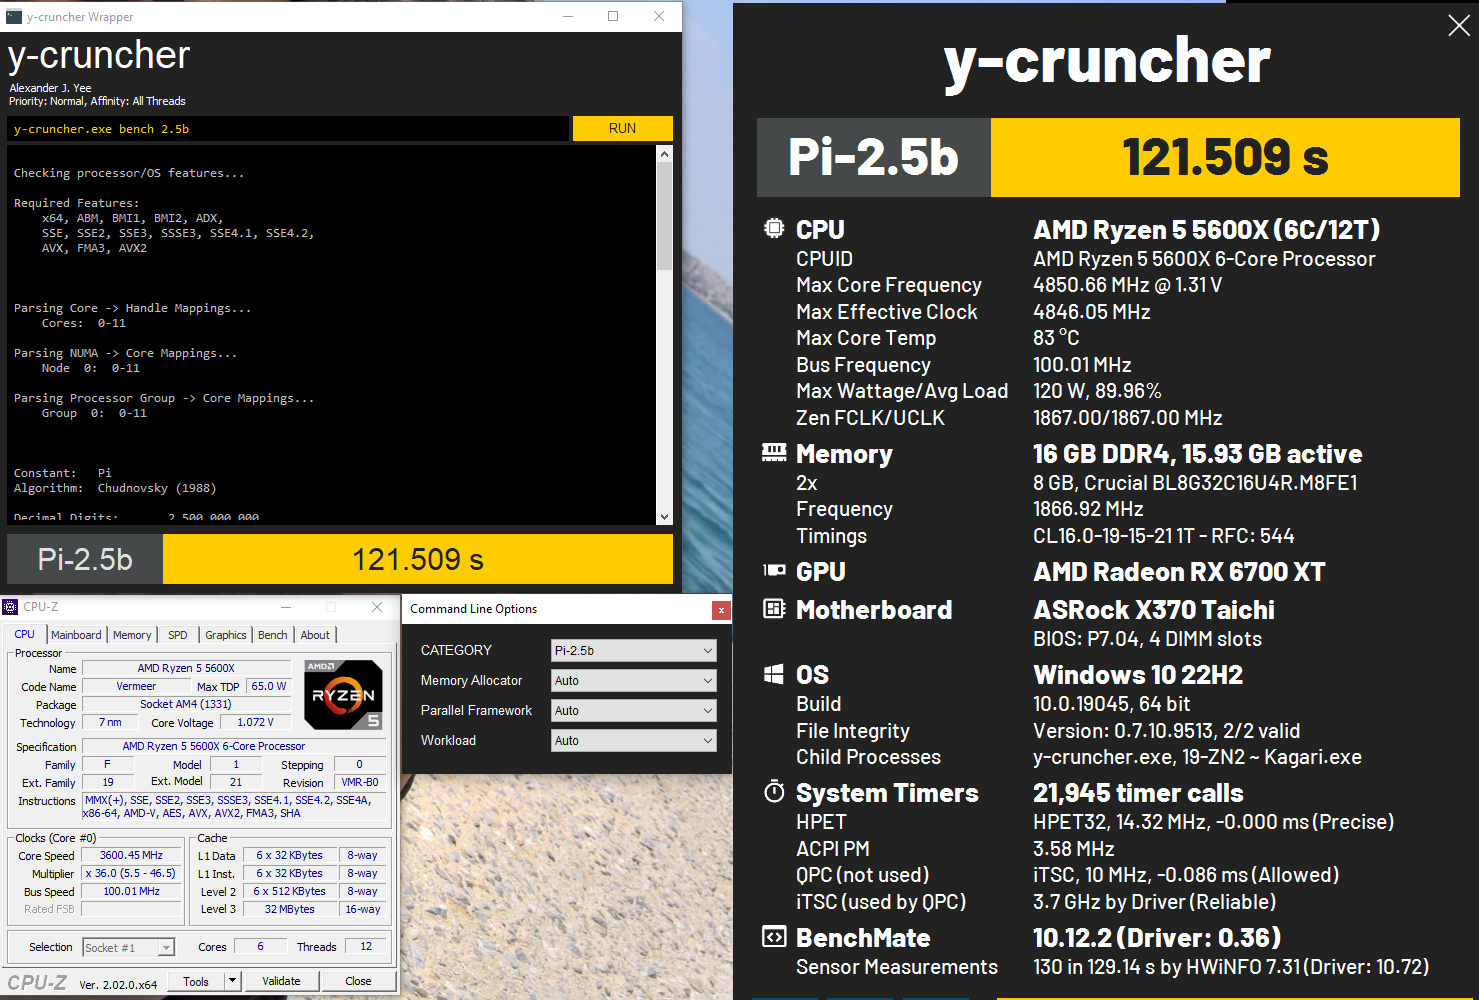Viewport: 1479px width, 1000px height.
Task: Click the Memory module icon in BenchMate panel
Action: [x=774, y=453]
